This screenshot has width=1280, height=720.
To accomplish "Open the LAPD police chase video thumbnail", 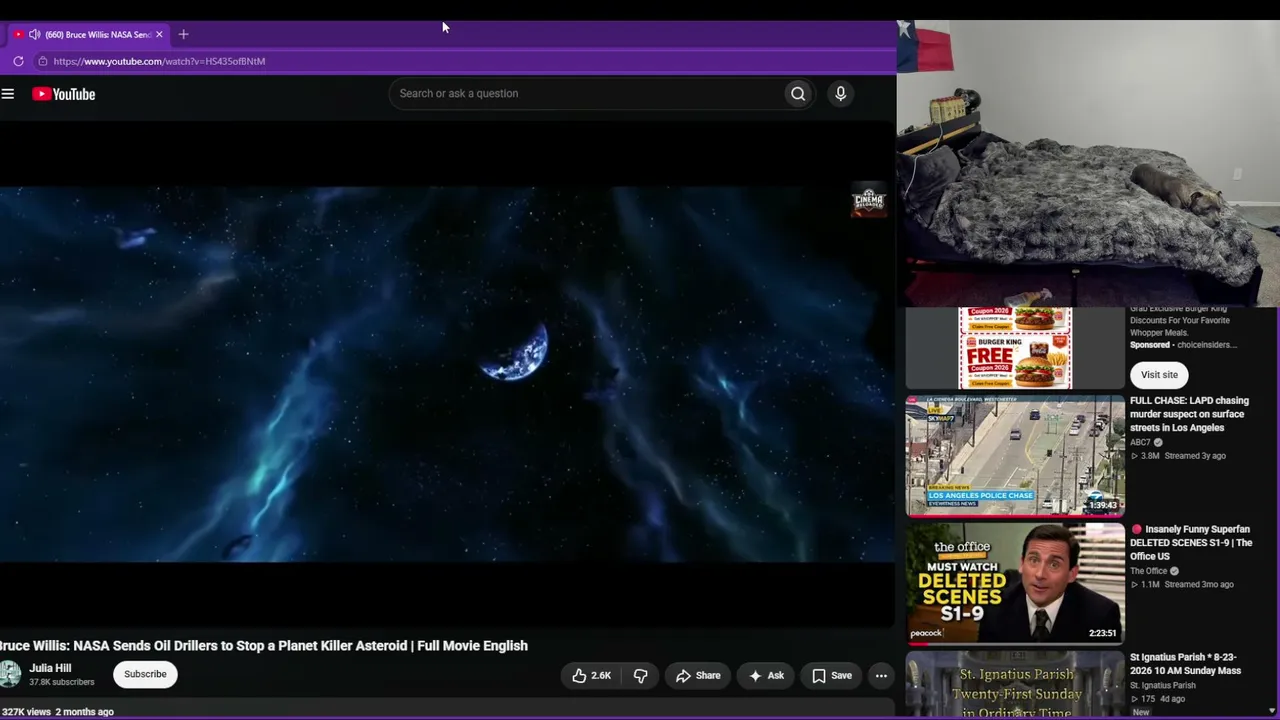I will click(x=1015, y=456).
